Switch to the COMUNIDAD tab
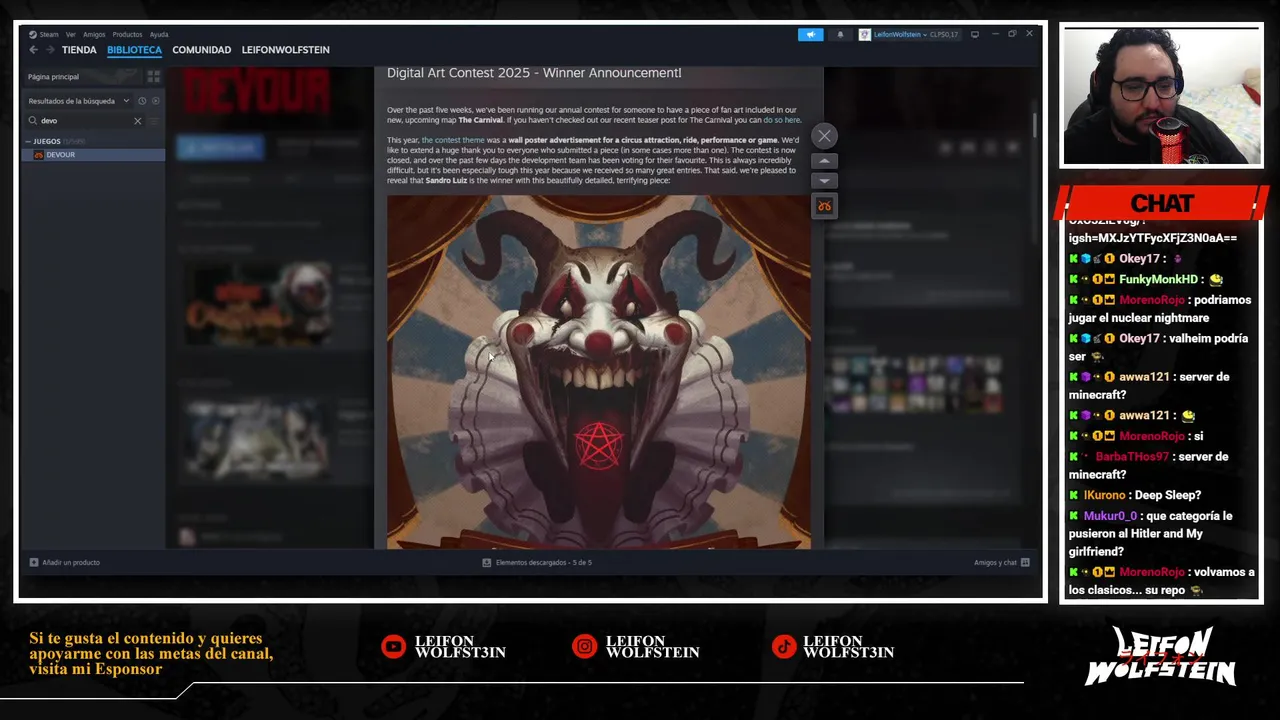 coord(201,50)
